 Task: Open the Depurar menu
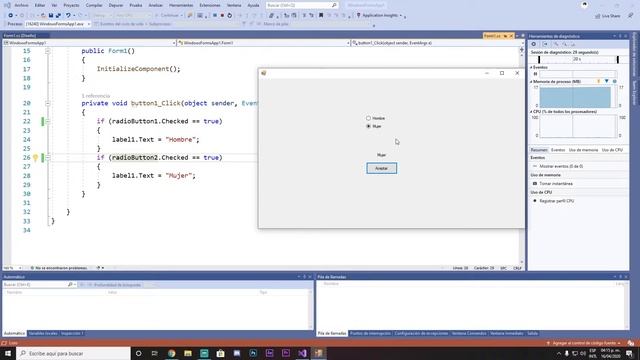pos(116,5)
